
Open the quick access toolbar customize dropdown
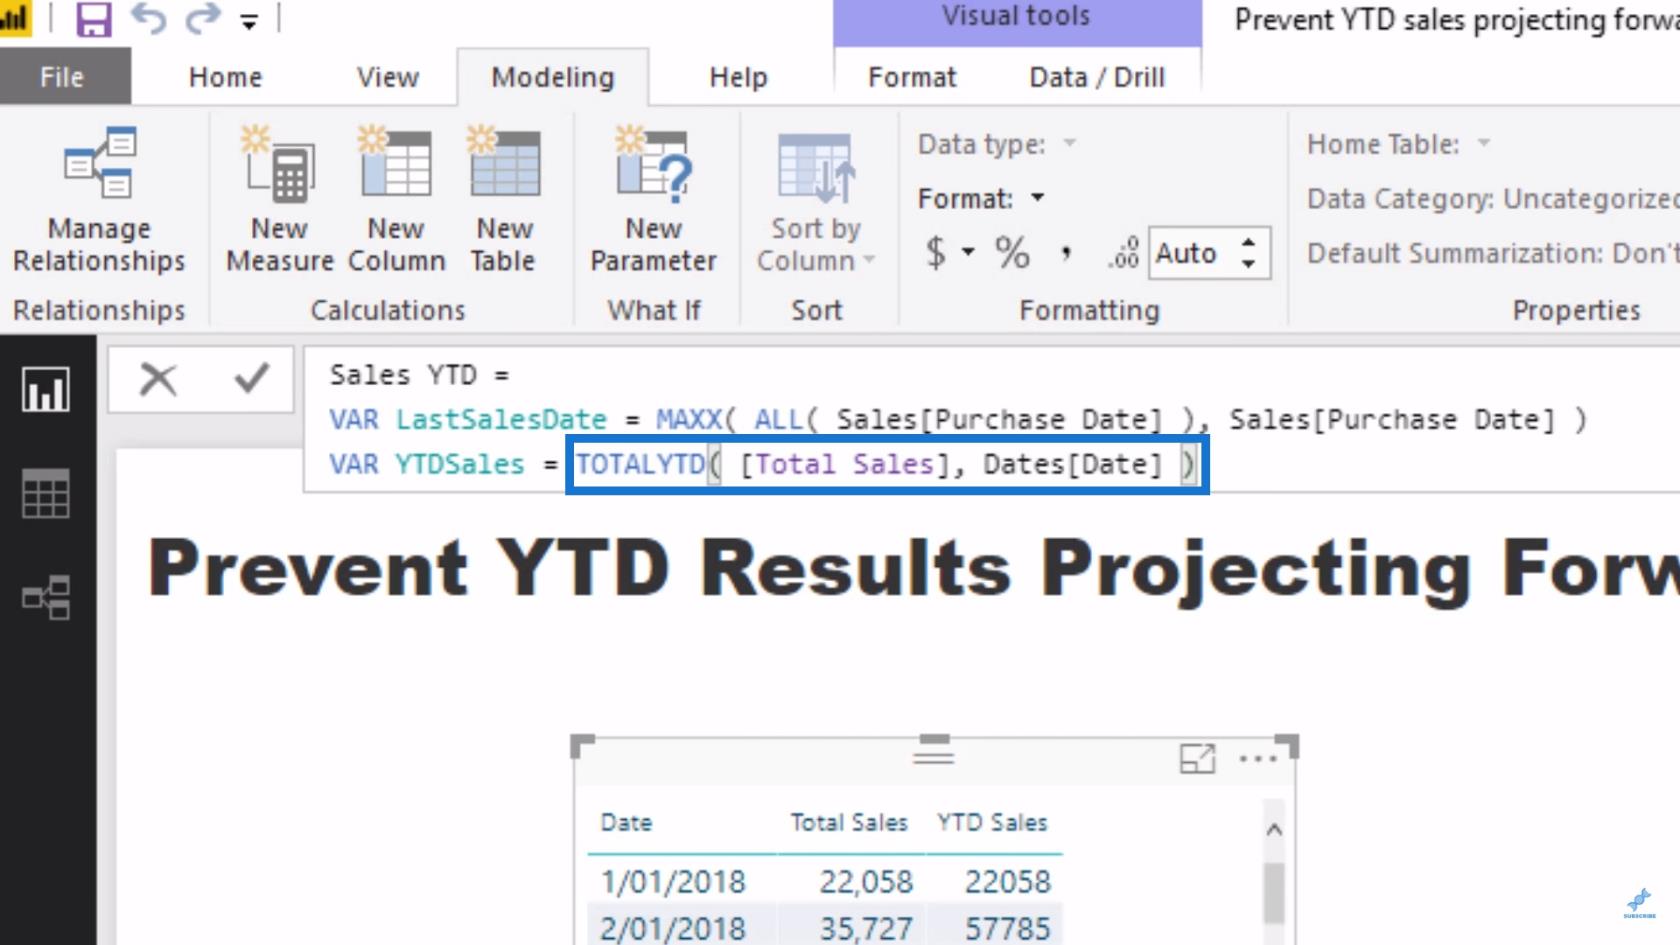tap(249, 21)
